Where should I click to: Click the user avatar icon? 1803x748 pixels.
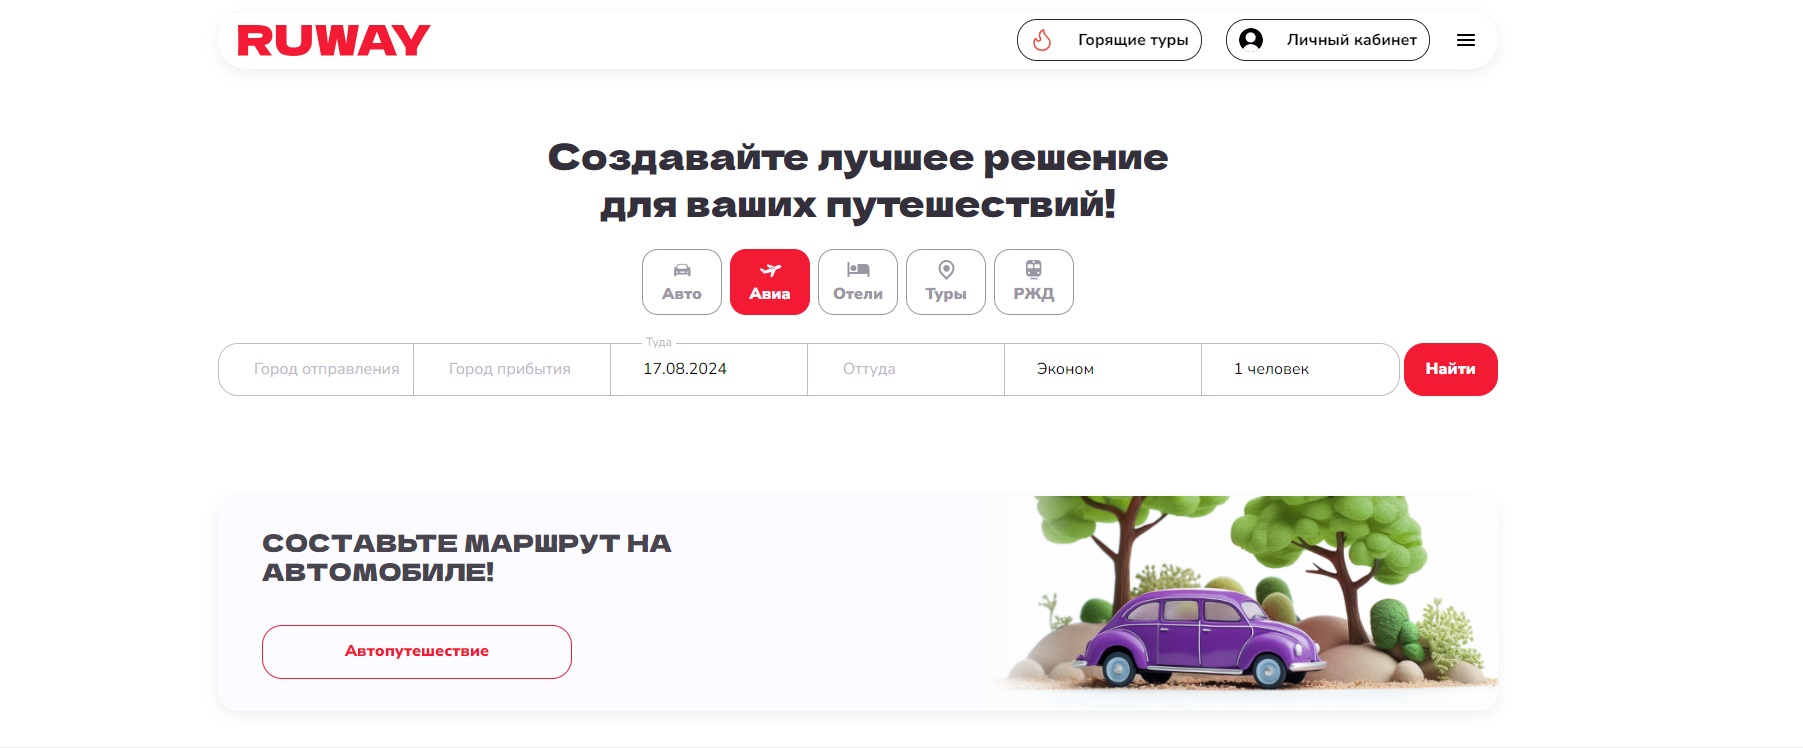(1251, 40)
